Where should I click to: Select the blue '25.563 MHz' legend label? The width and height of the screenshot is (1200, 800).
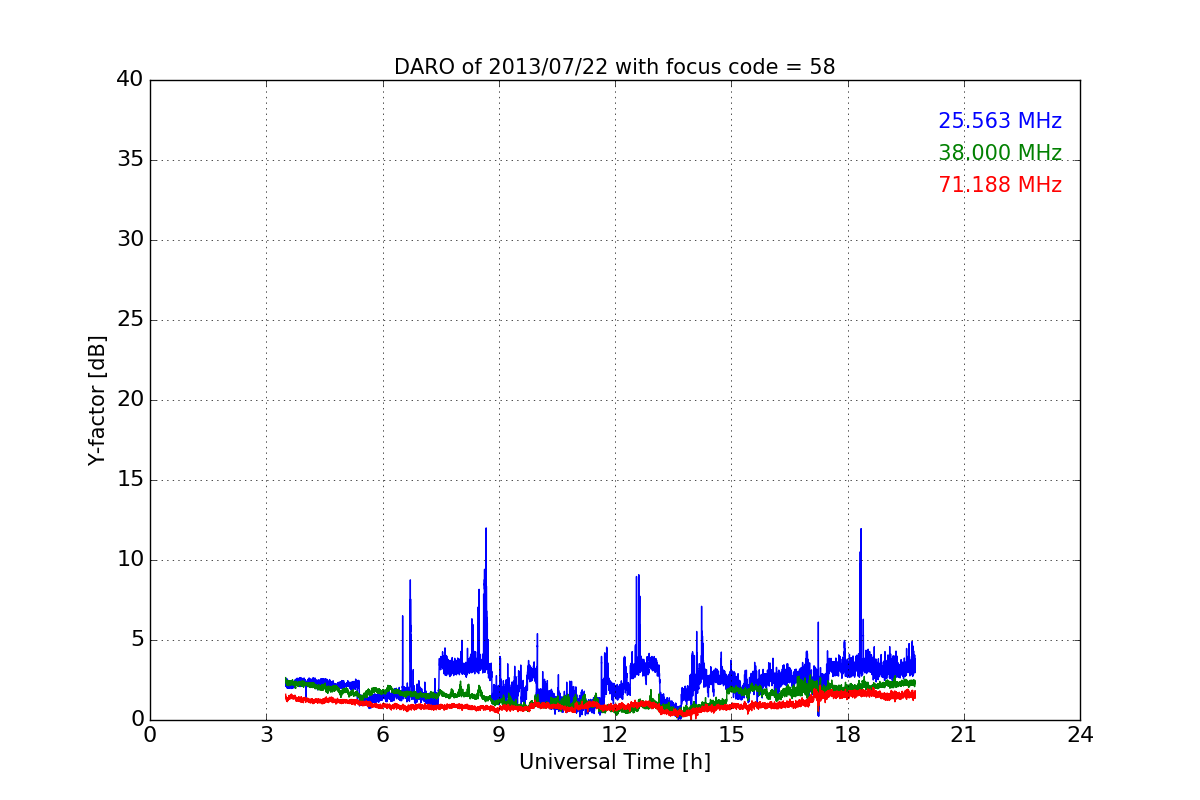click(x=1000, y=121)
